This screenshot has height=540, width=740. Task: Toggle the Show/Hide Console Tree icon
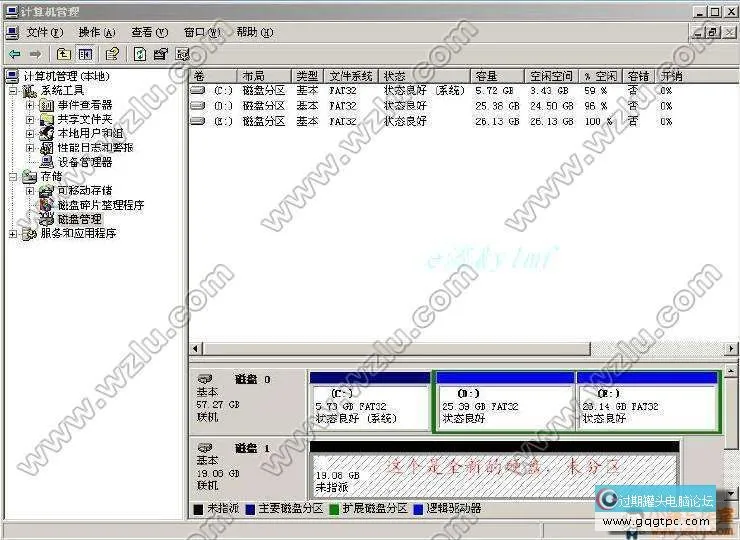85,54
